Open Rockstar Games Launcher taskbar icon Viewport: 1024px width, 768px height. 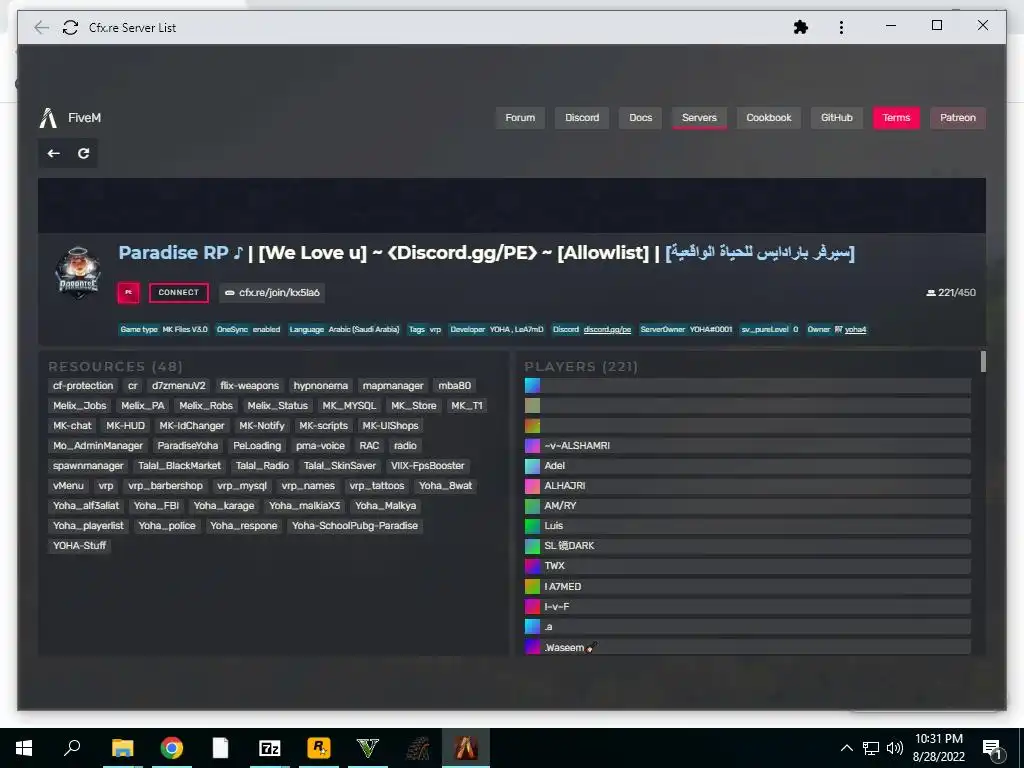(319, 748)
